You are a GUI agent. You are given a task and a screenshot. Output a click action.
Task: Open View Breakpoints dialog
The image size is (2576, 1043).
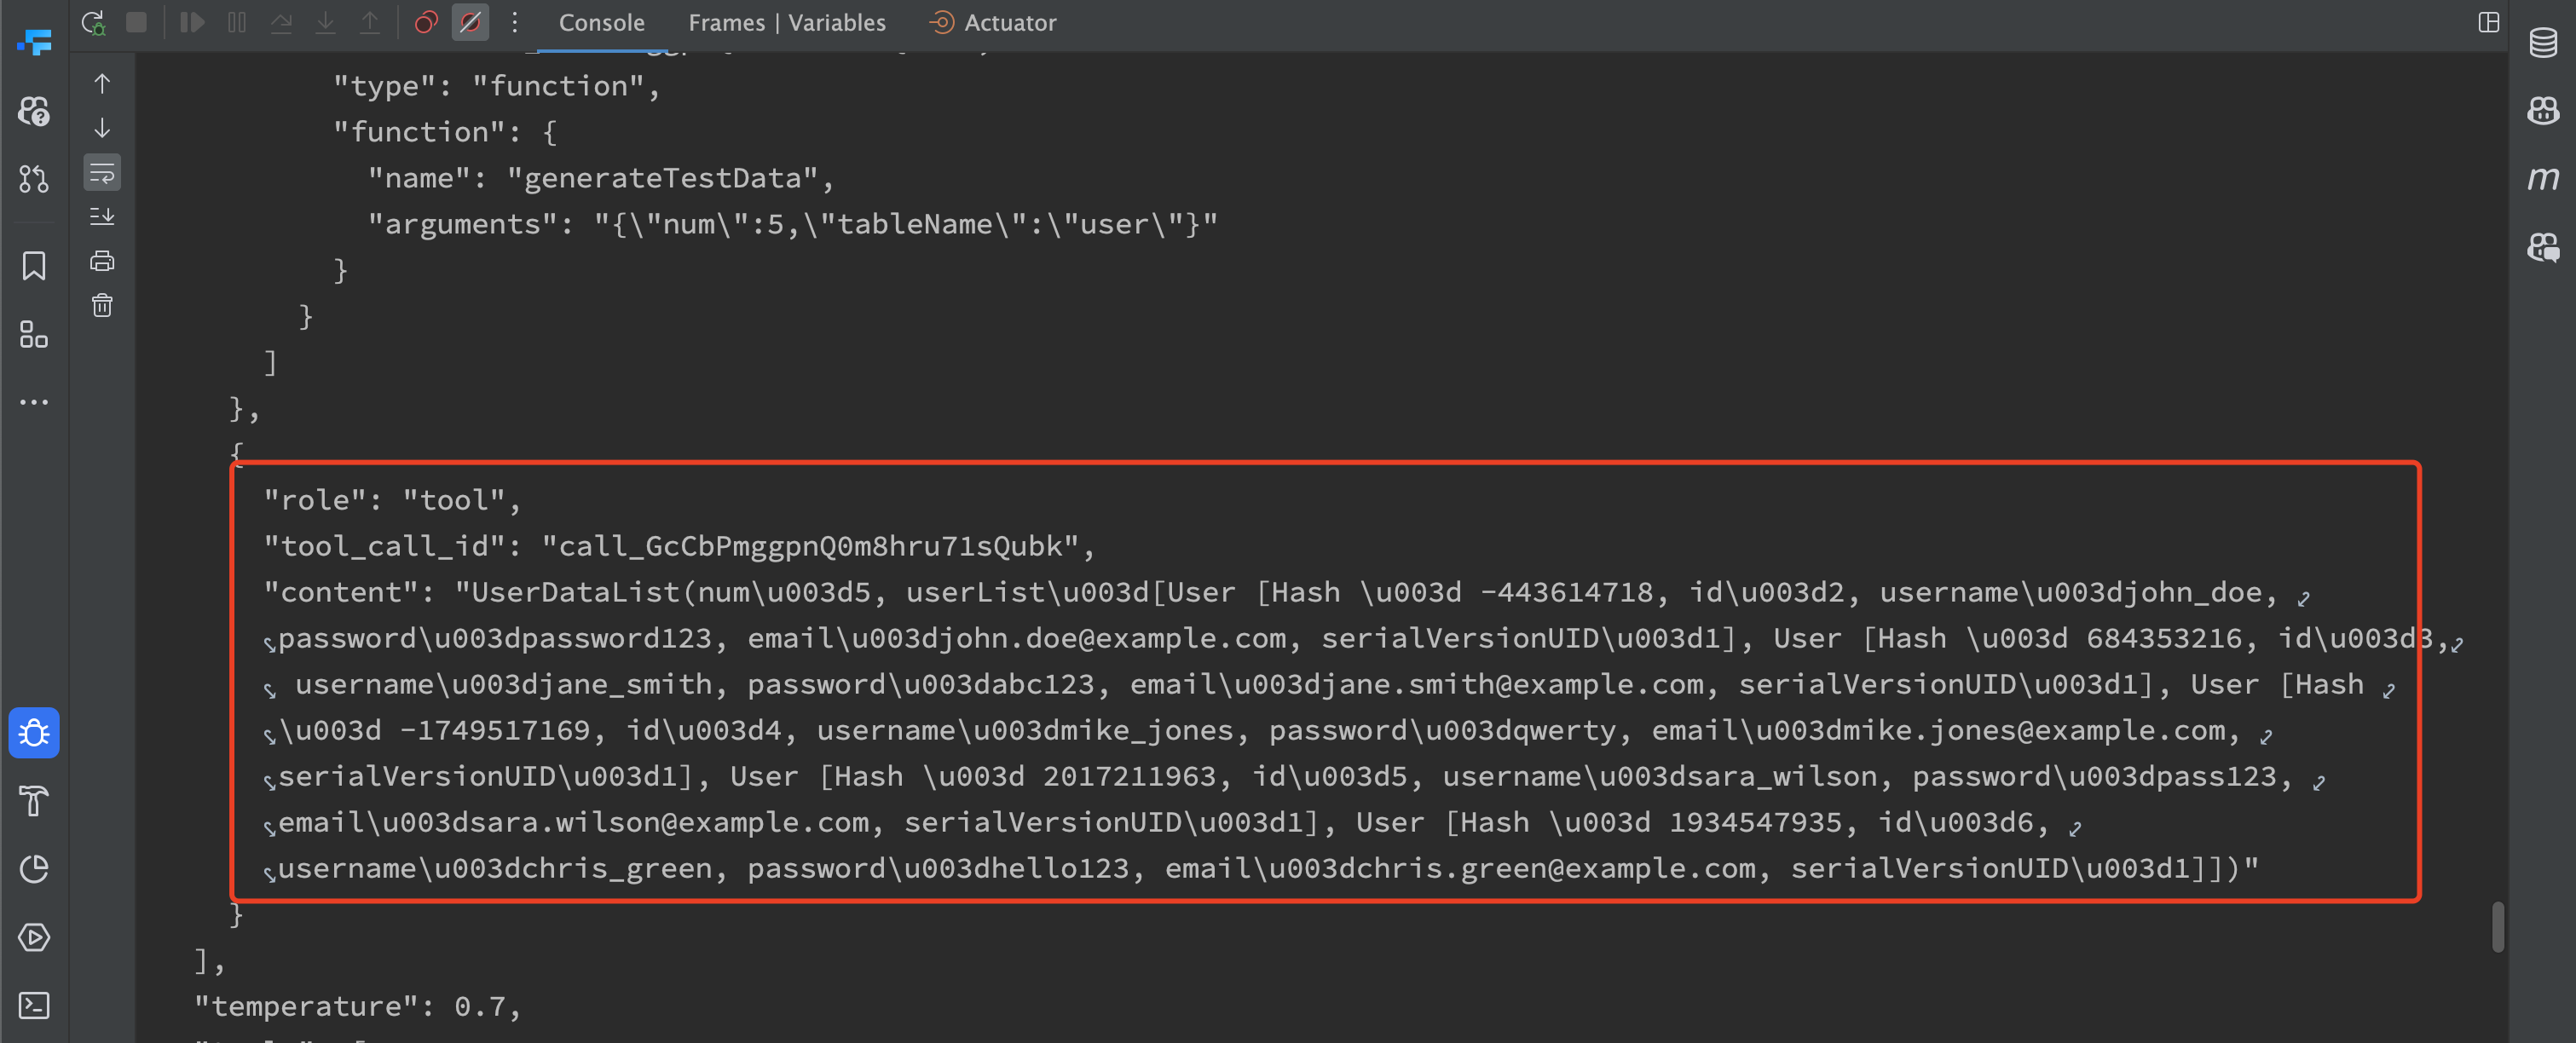tap(426, 22)
